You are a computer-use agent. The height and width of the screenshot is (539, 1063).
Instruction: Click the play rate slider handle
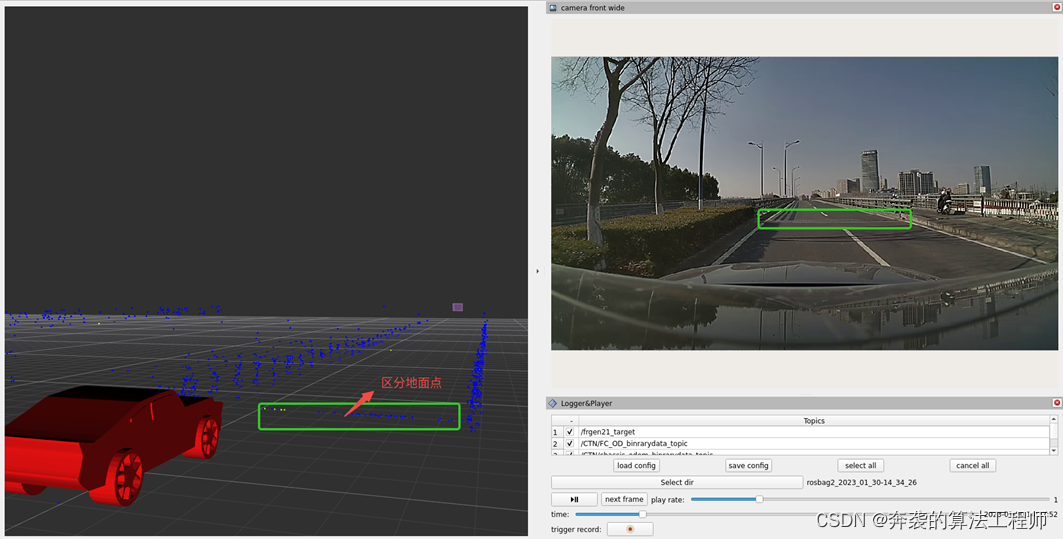click(759, 499)
